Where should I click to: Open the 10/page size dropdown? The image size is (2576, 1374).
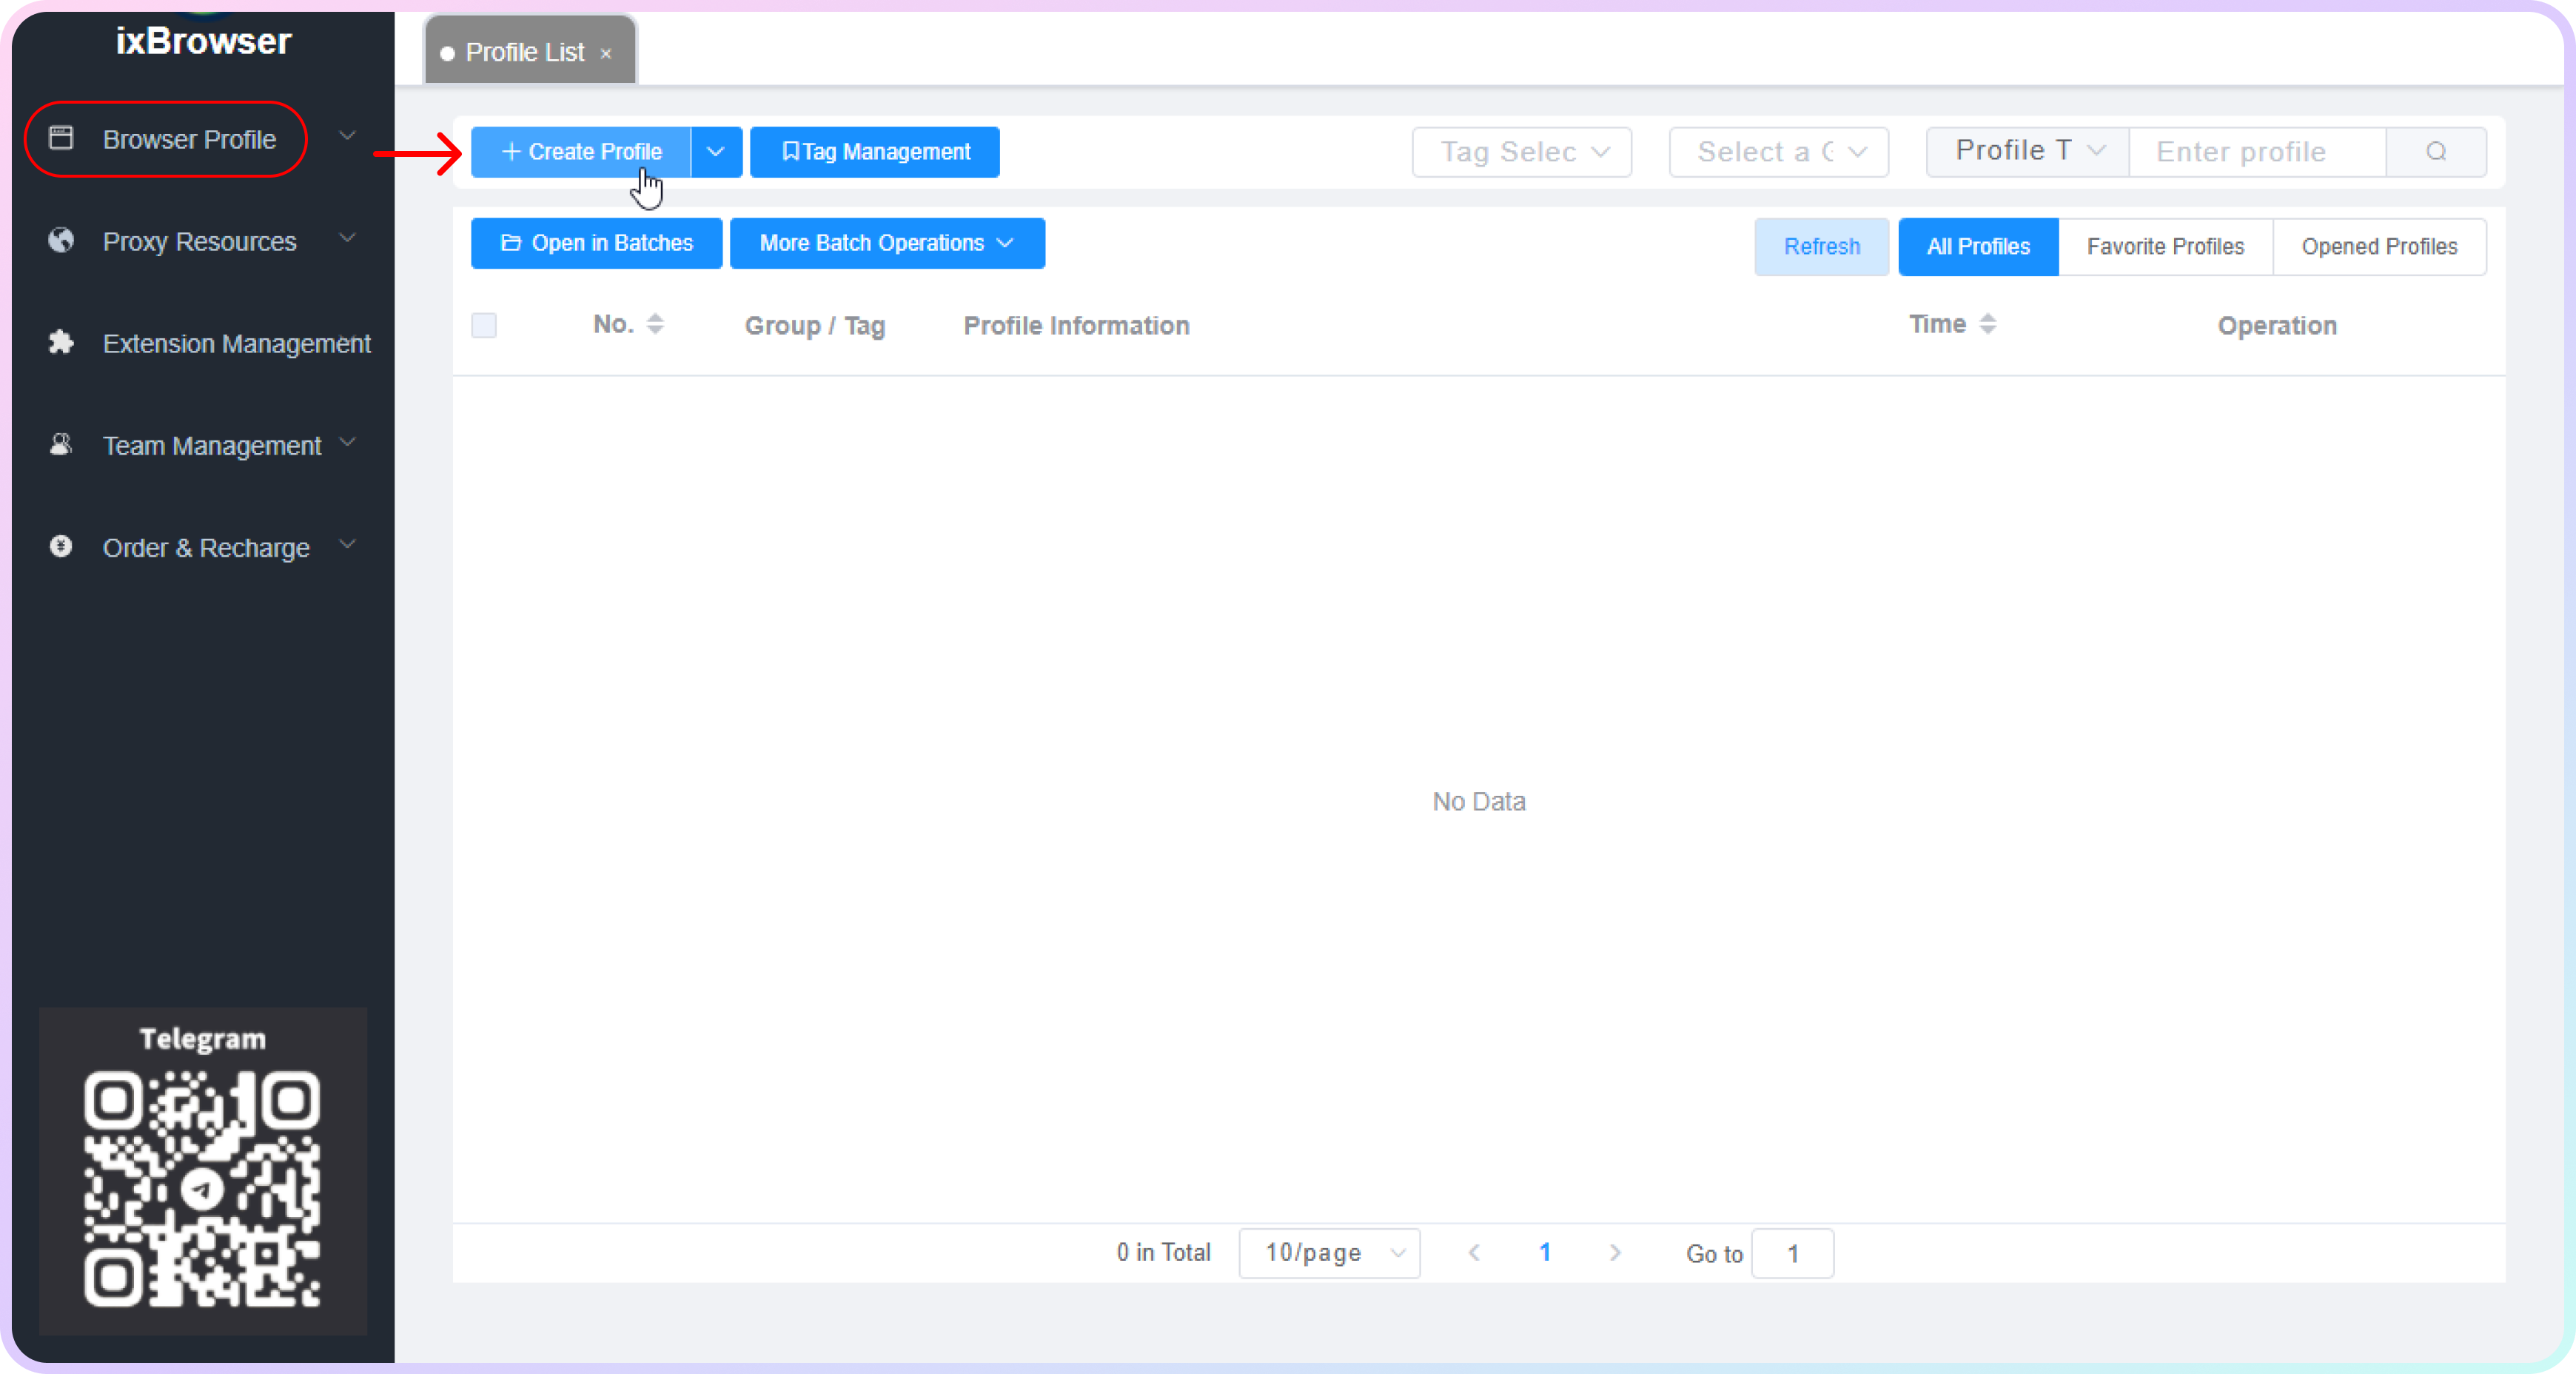tap(1329, 1253)
